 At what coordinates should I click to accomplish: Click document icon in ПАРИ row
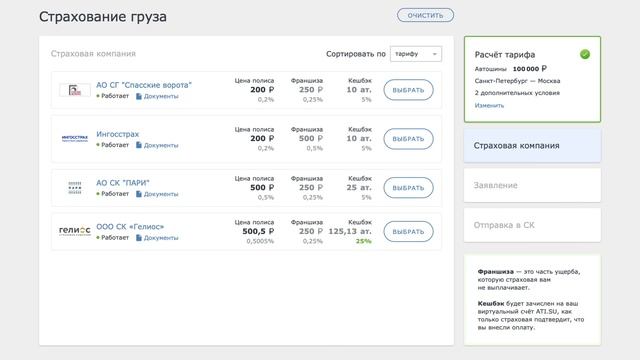pyautogui.click(x=139, y=194)
